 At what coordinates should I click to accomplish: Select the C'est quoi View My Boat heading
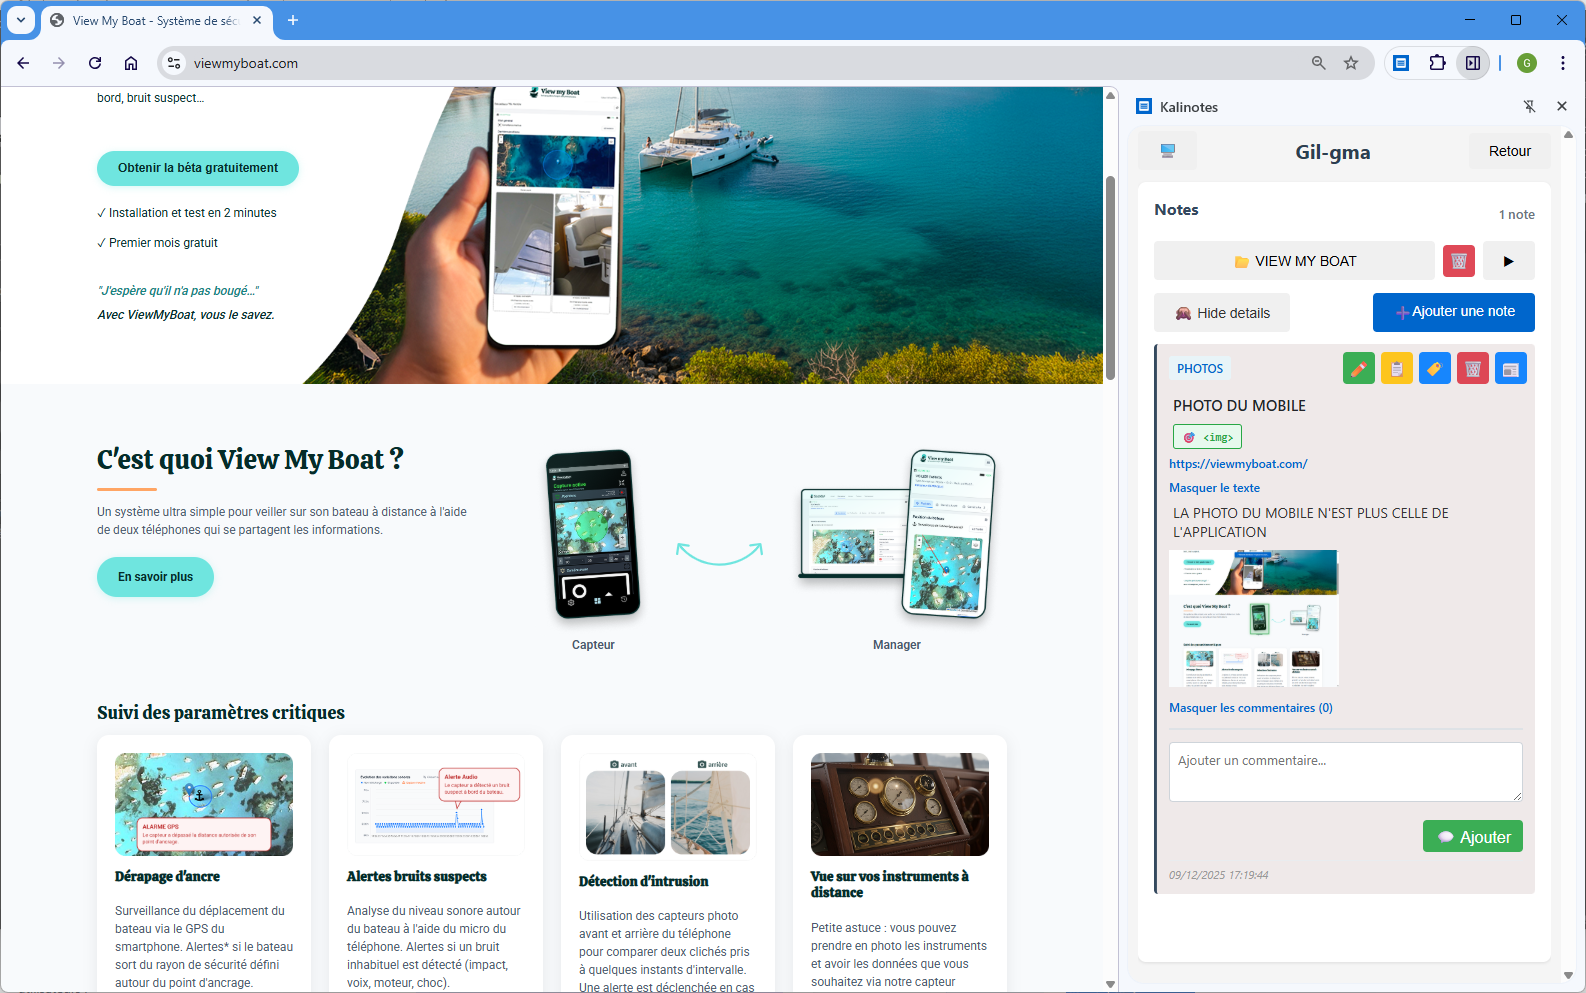click(x=250, y=459)
